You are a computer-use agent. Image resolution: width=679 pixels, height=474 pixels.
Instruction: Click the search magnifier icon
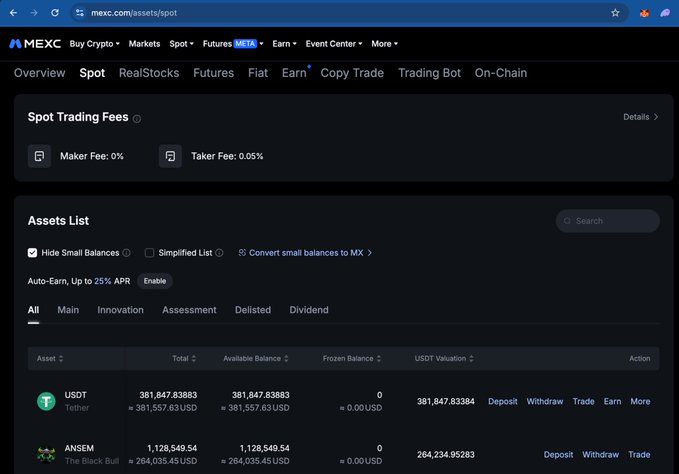[x=567, y=221]
